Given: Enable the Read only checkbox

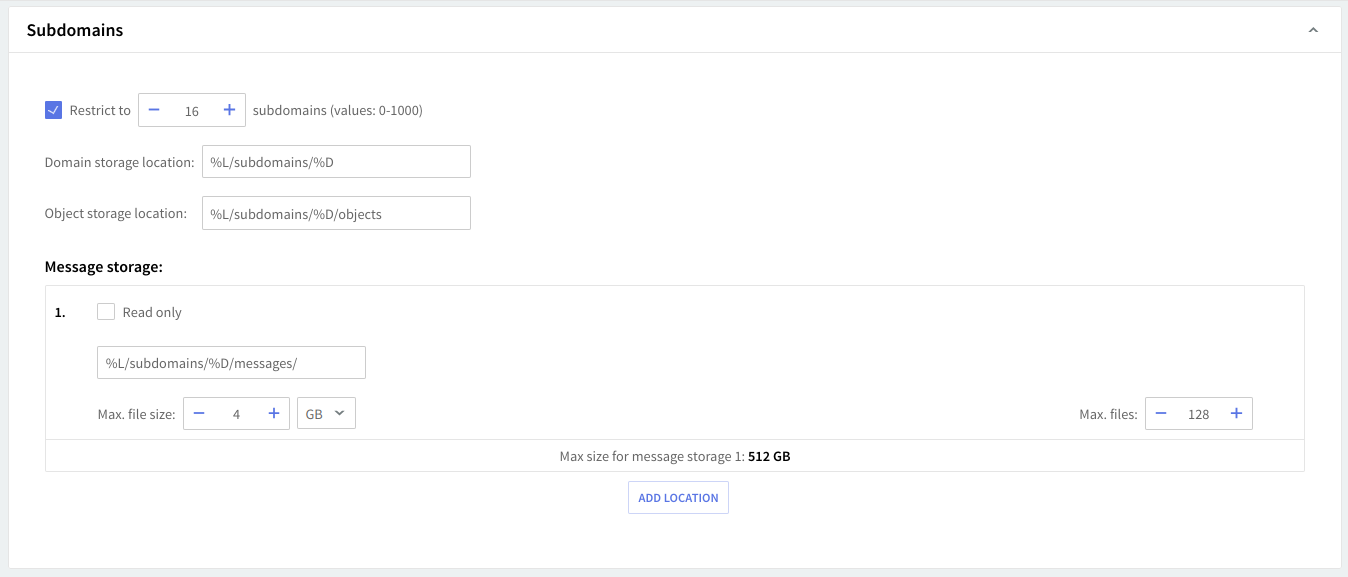Looking at the screenshot, I should pos(106,312).
